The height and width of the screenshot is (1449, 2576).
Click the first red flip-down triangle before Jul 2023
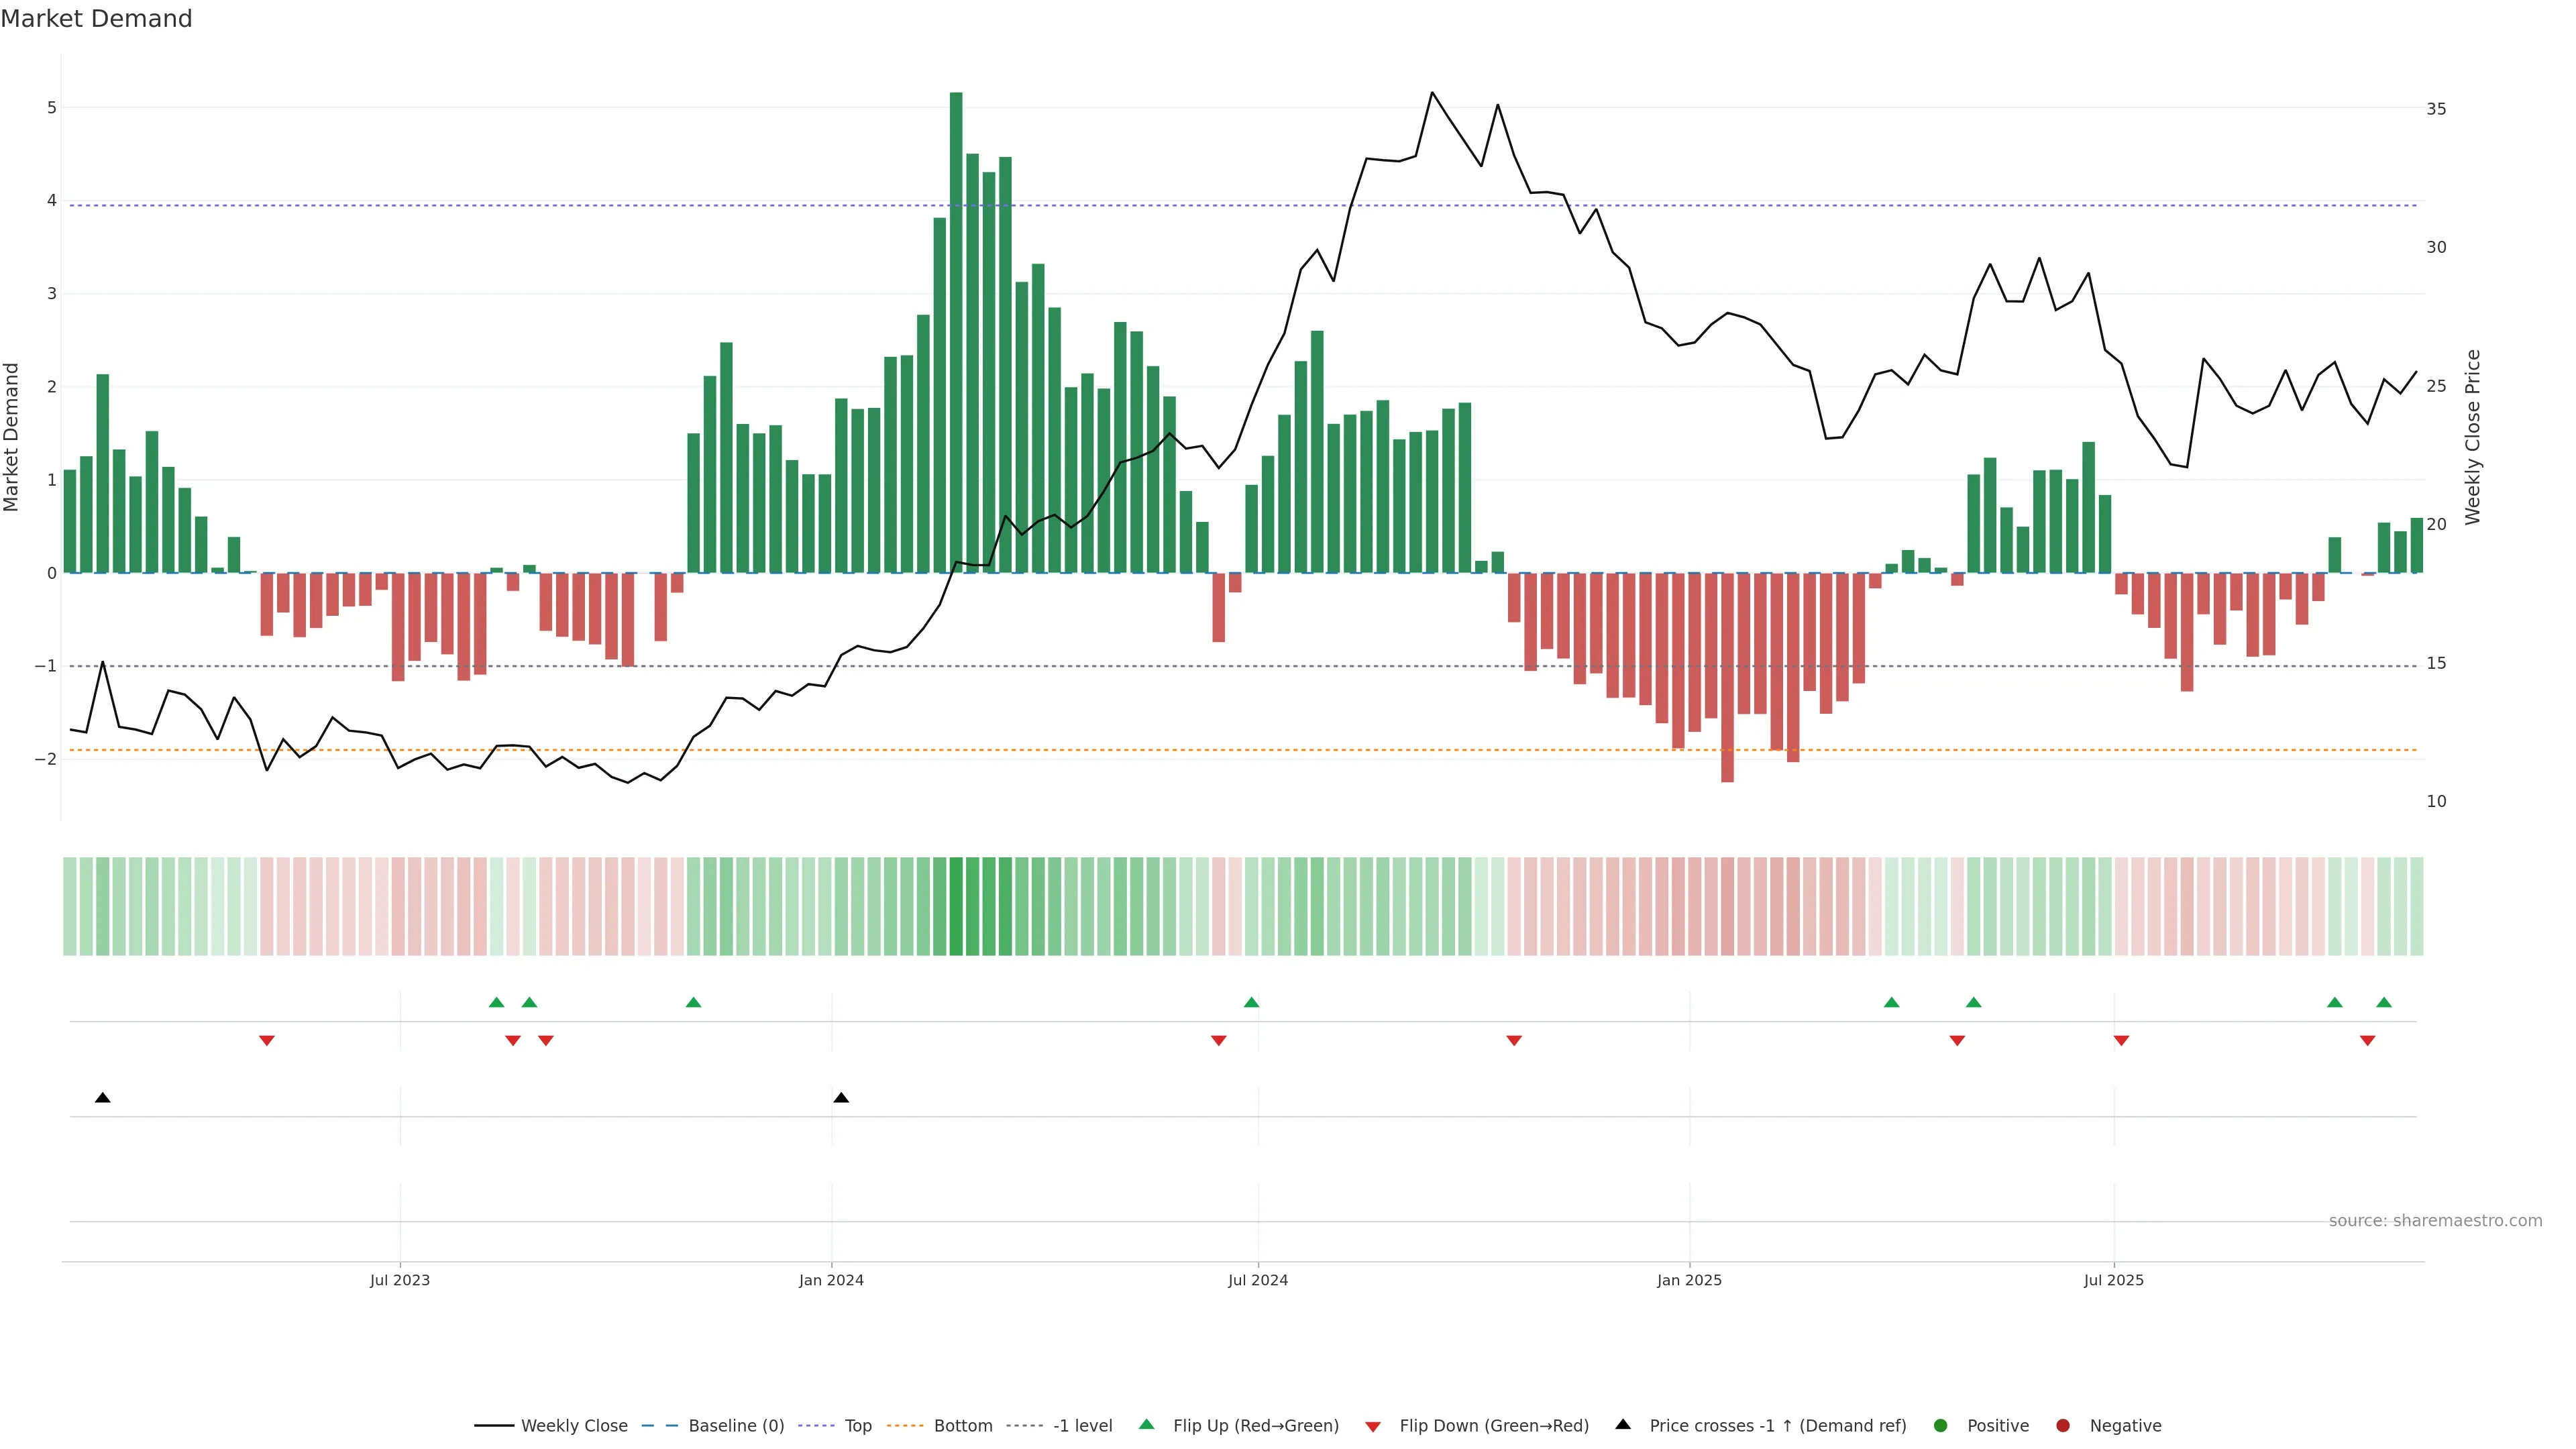267,1041
